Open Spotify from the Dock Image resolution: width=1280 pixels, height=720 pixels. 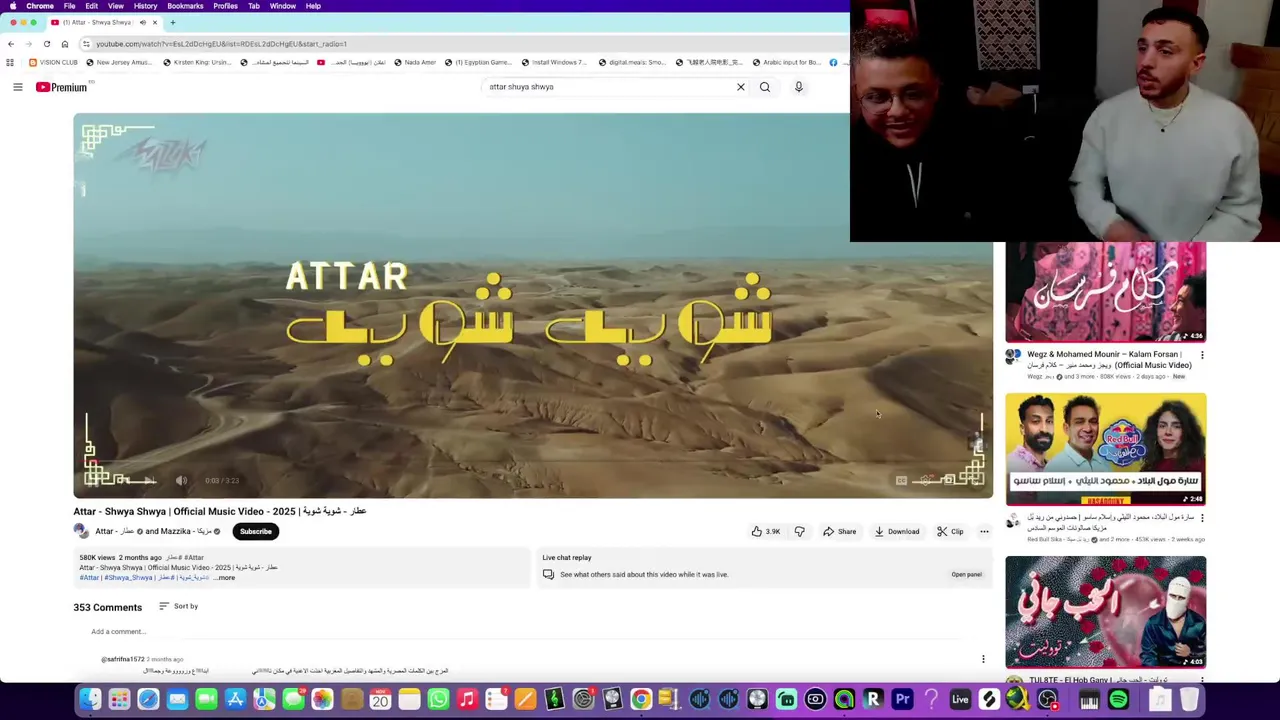pyautogui.click(x=1118, y=700)
